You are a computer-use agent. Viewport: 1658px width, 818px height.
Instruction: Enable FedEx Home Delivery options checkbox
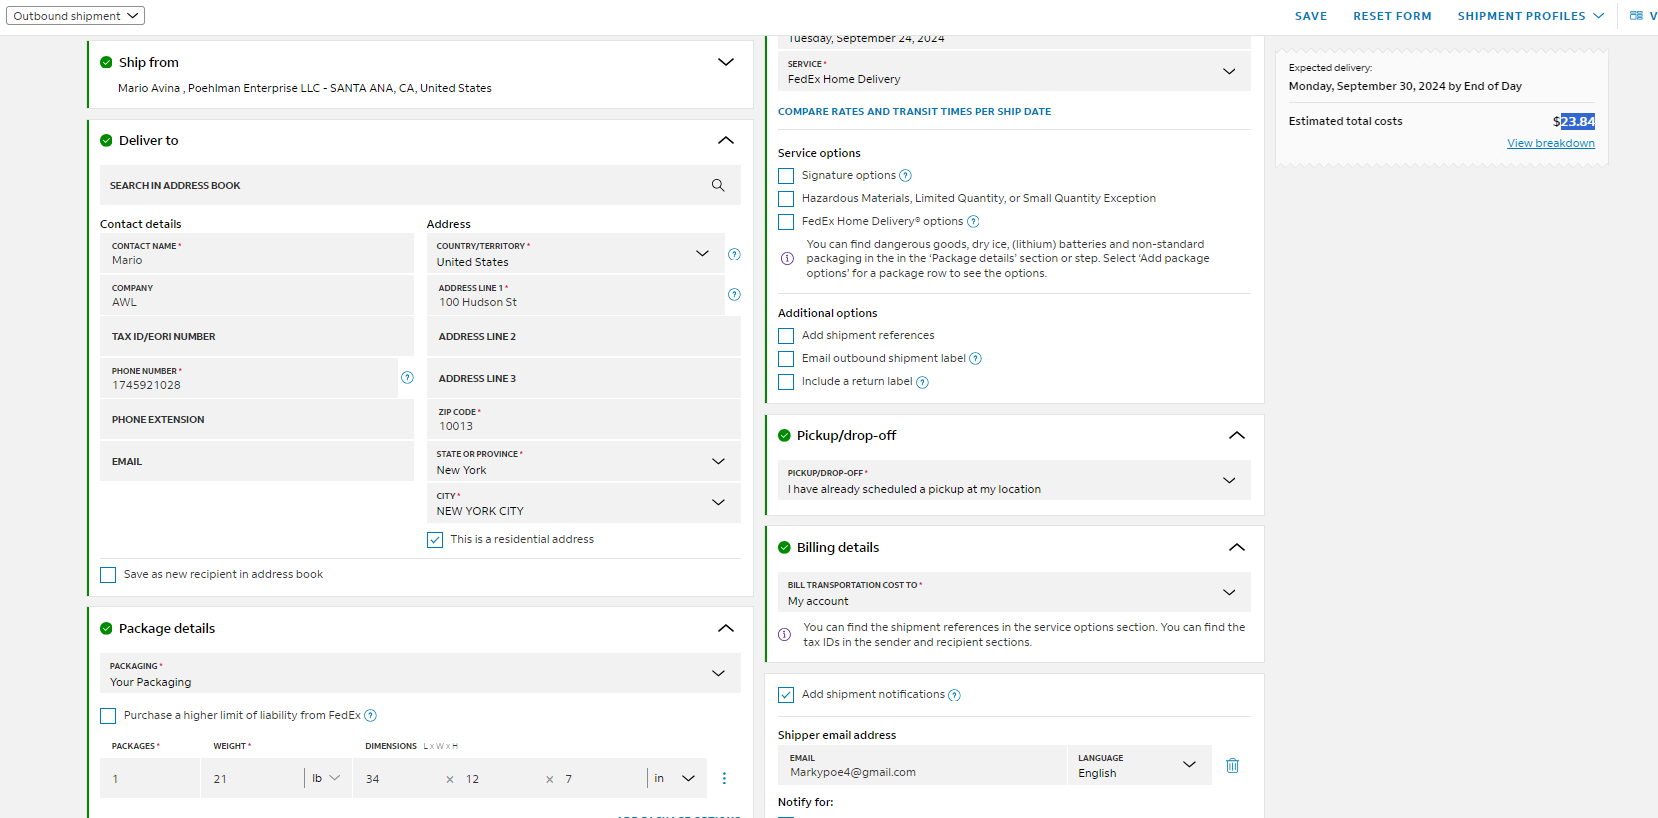click(x=786, y=222)
